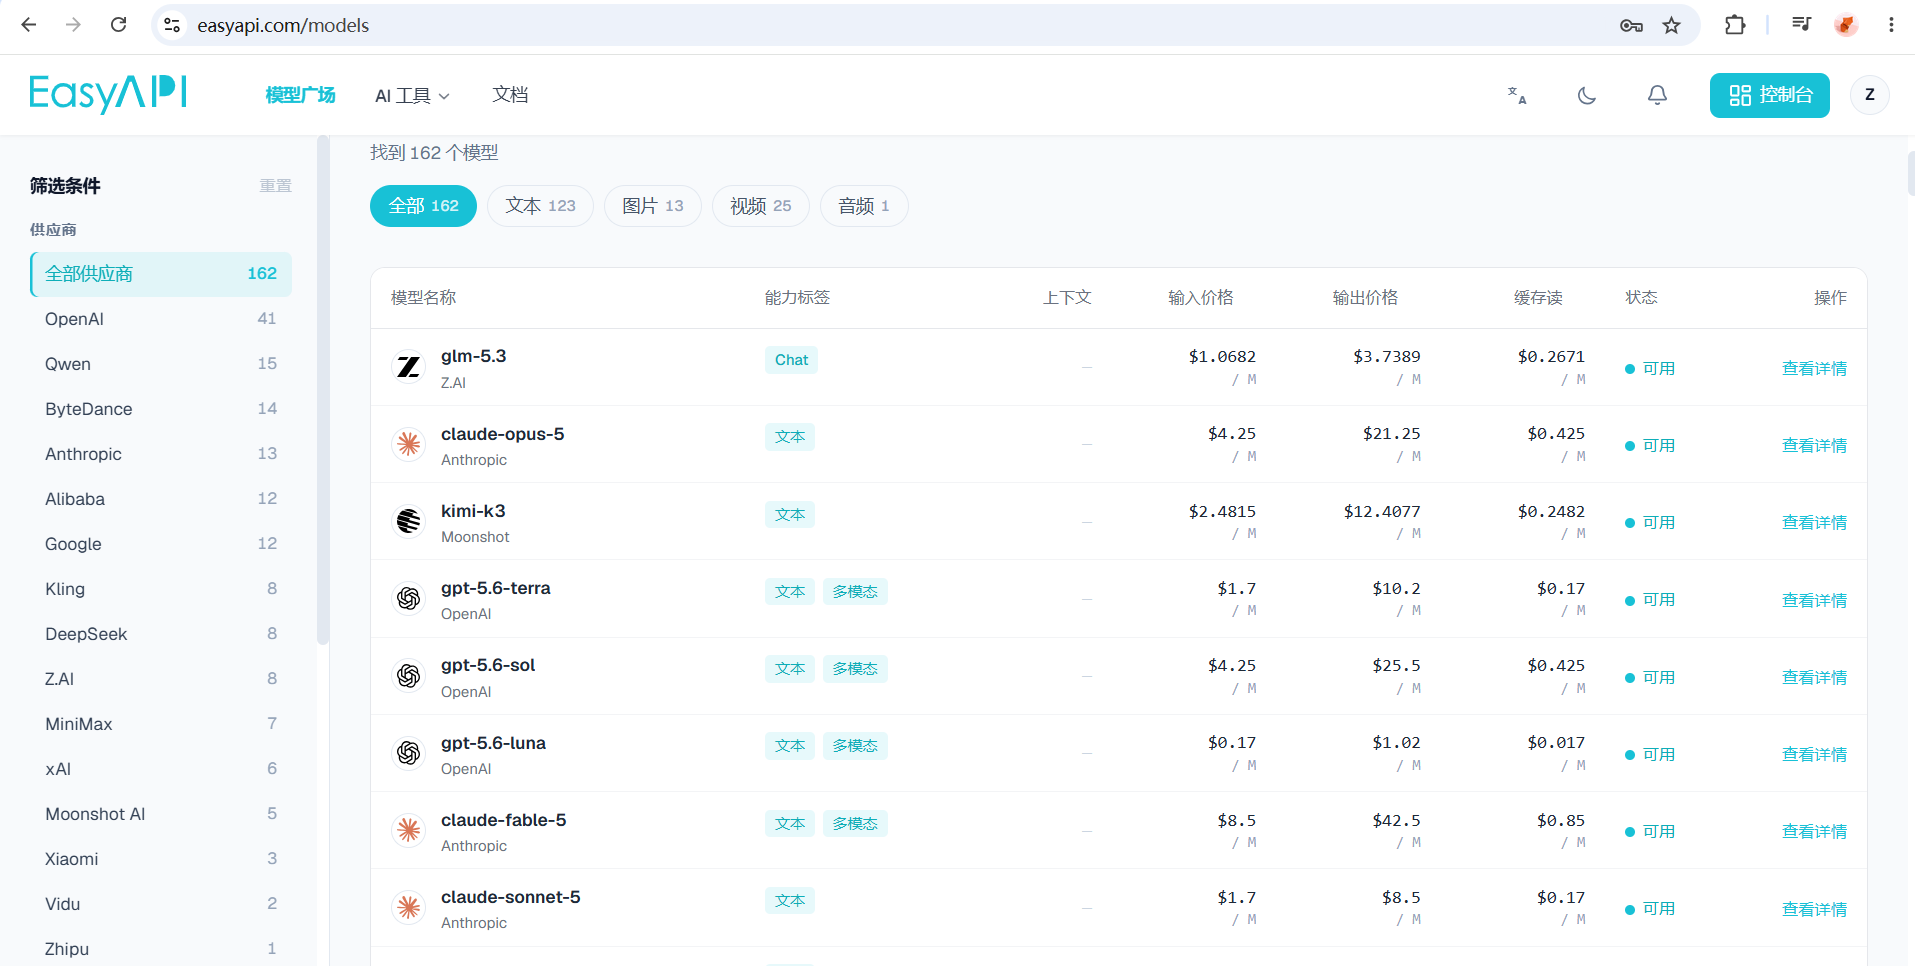This screenshot has height=966, width=1915.
Task: Open the Chrome three-dot menu
Action: [x=1891, y=25]
